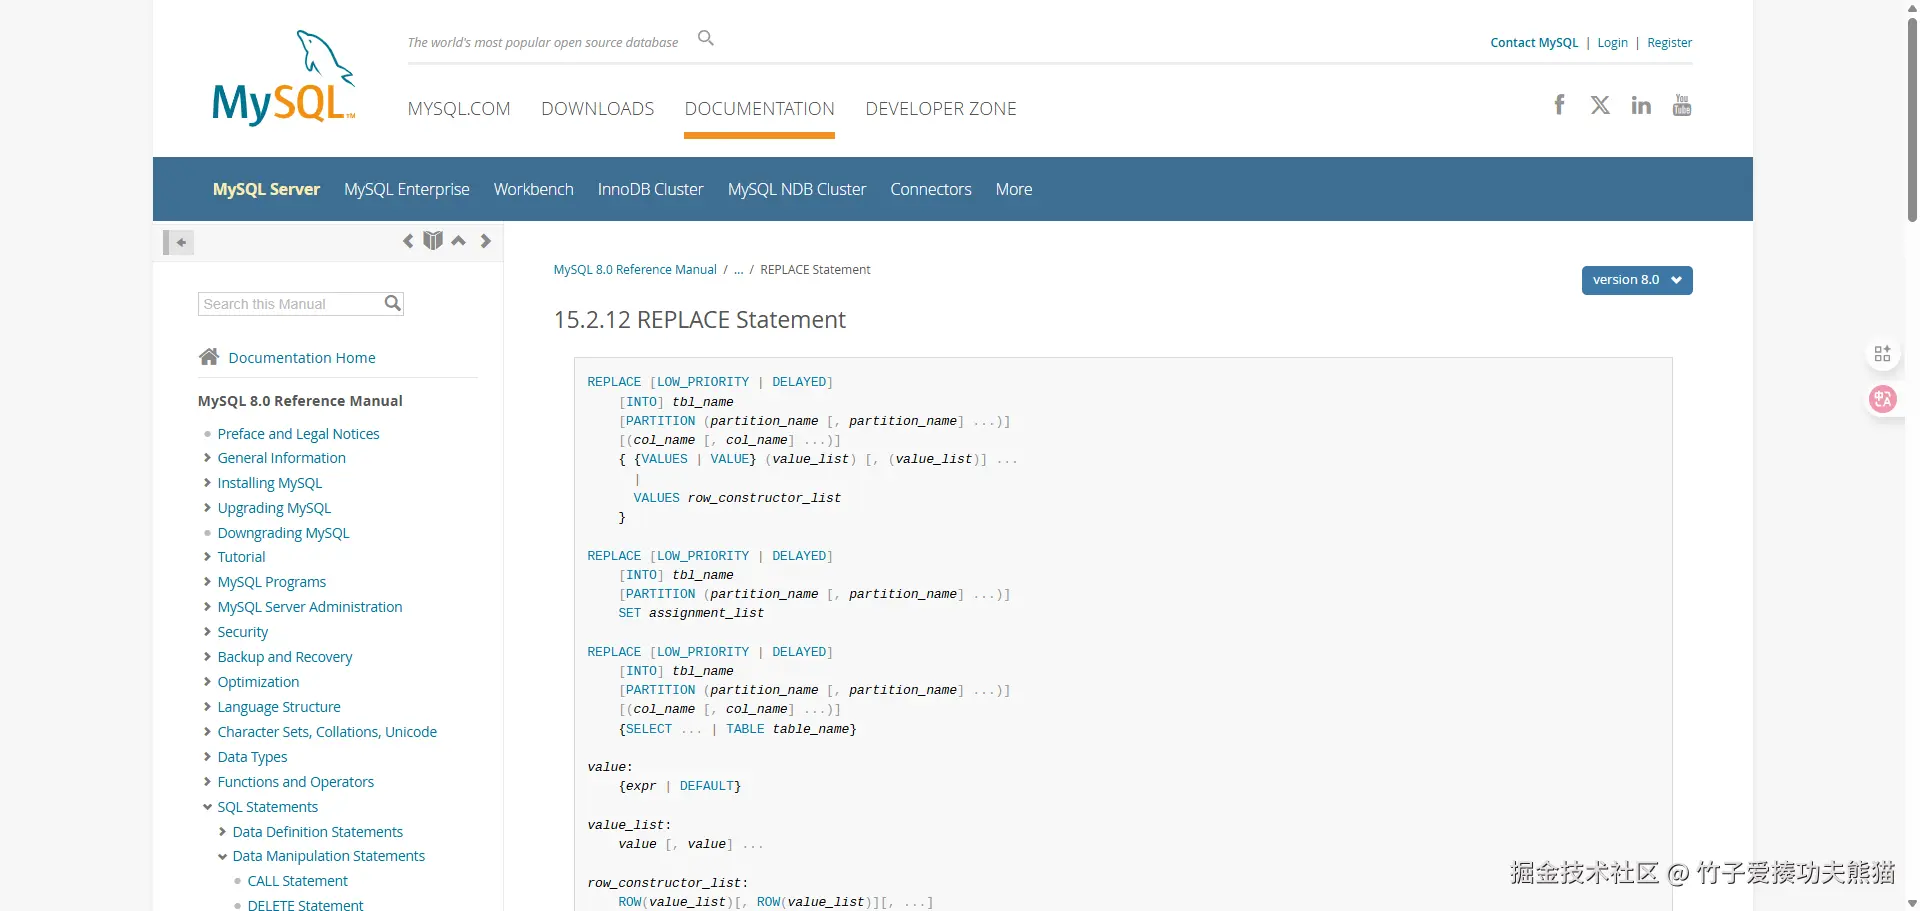
Task: Open manual table of contents book icon
Action: click(x=433, y=241)
